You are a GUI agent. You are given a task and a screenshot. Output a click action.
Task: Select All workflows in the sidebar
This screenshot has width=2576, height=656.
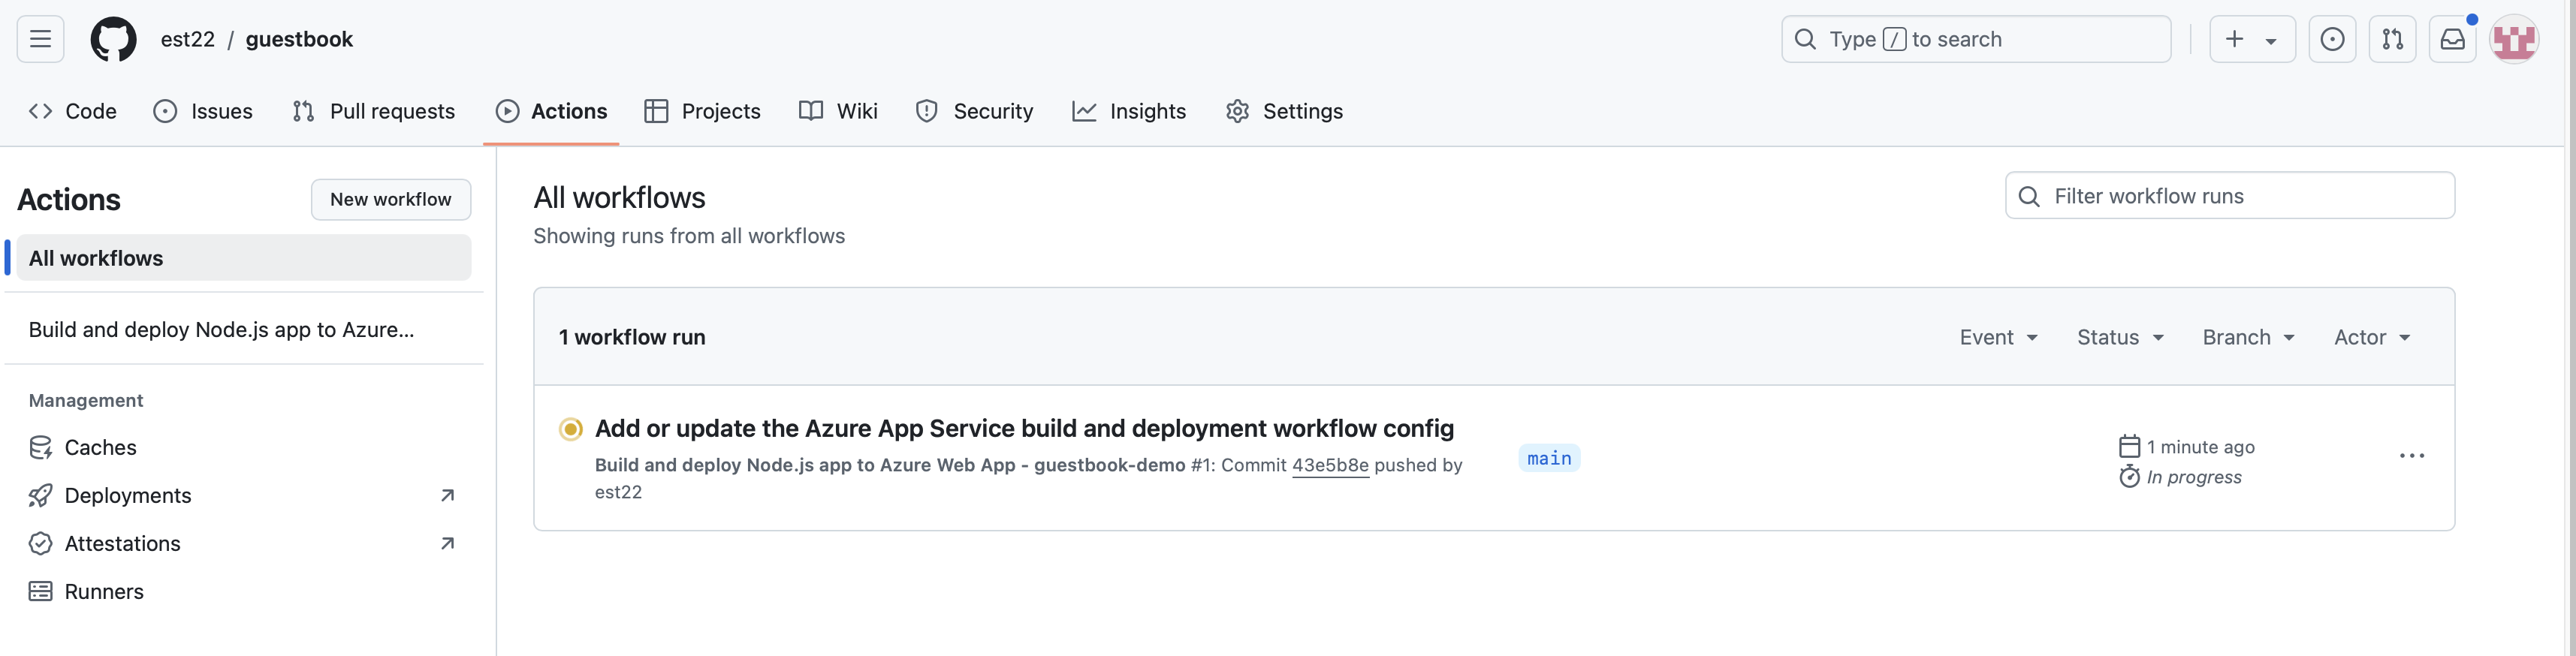[x=244, y=257]
